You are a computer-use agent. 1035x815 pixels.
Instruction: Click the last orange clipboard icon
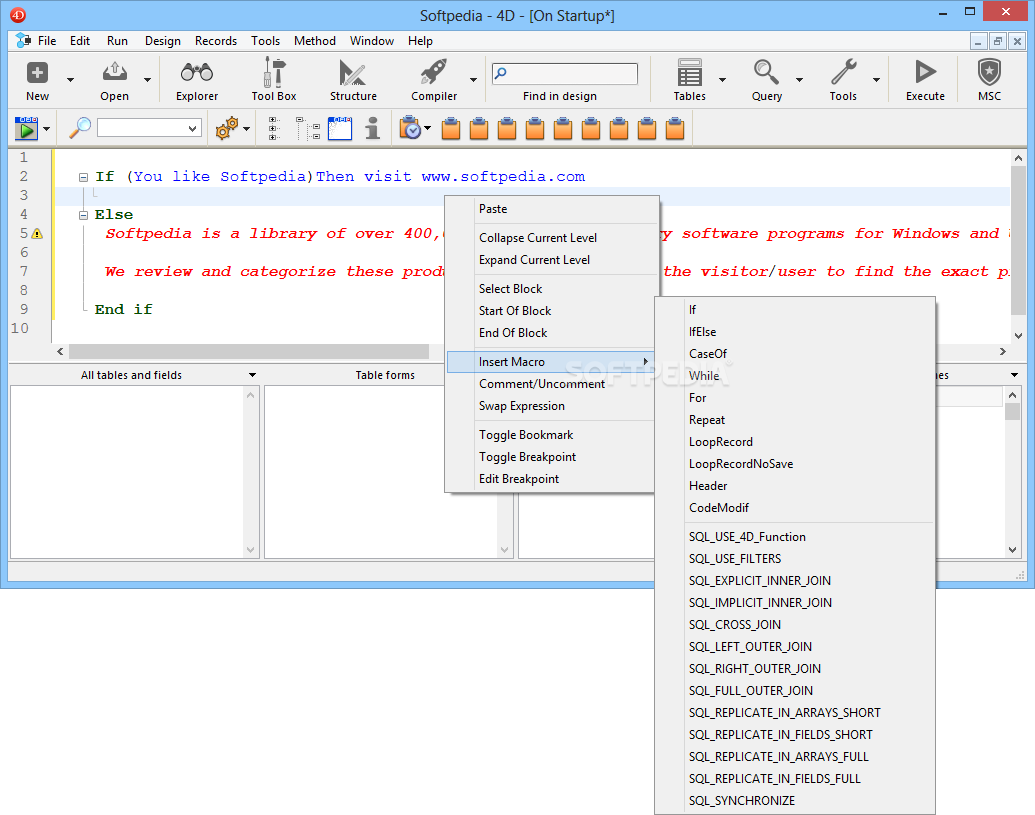click(x=675, y=128)
